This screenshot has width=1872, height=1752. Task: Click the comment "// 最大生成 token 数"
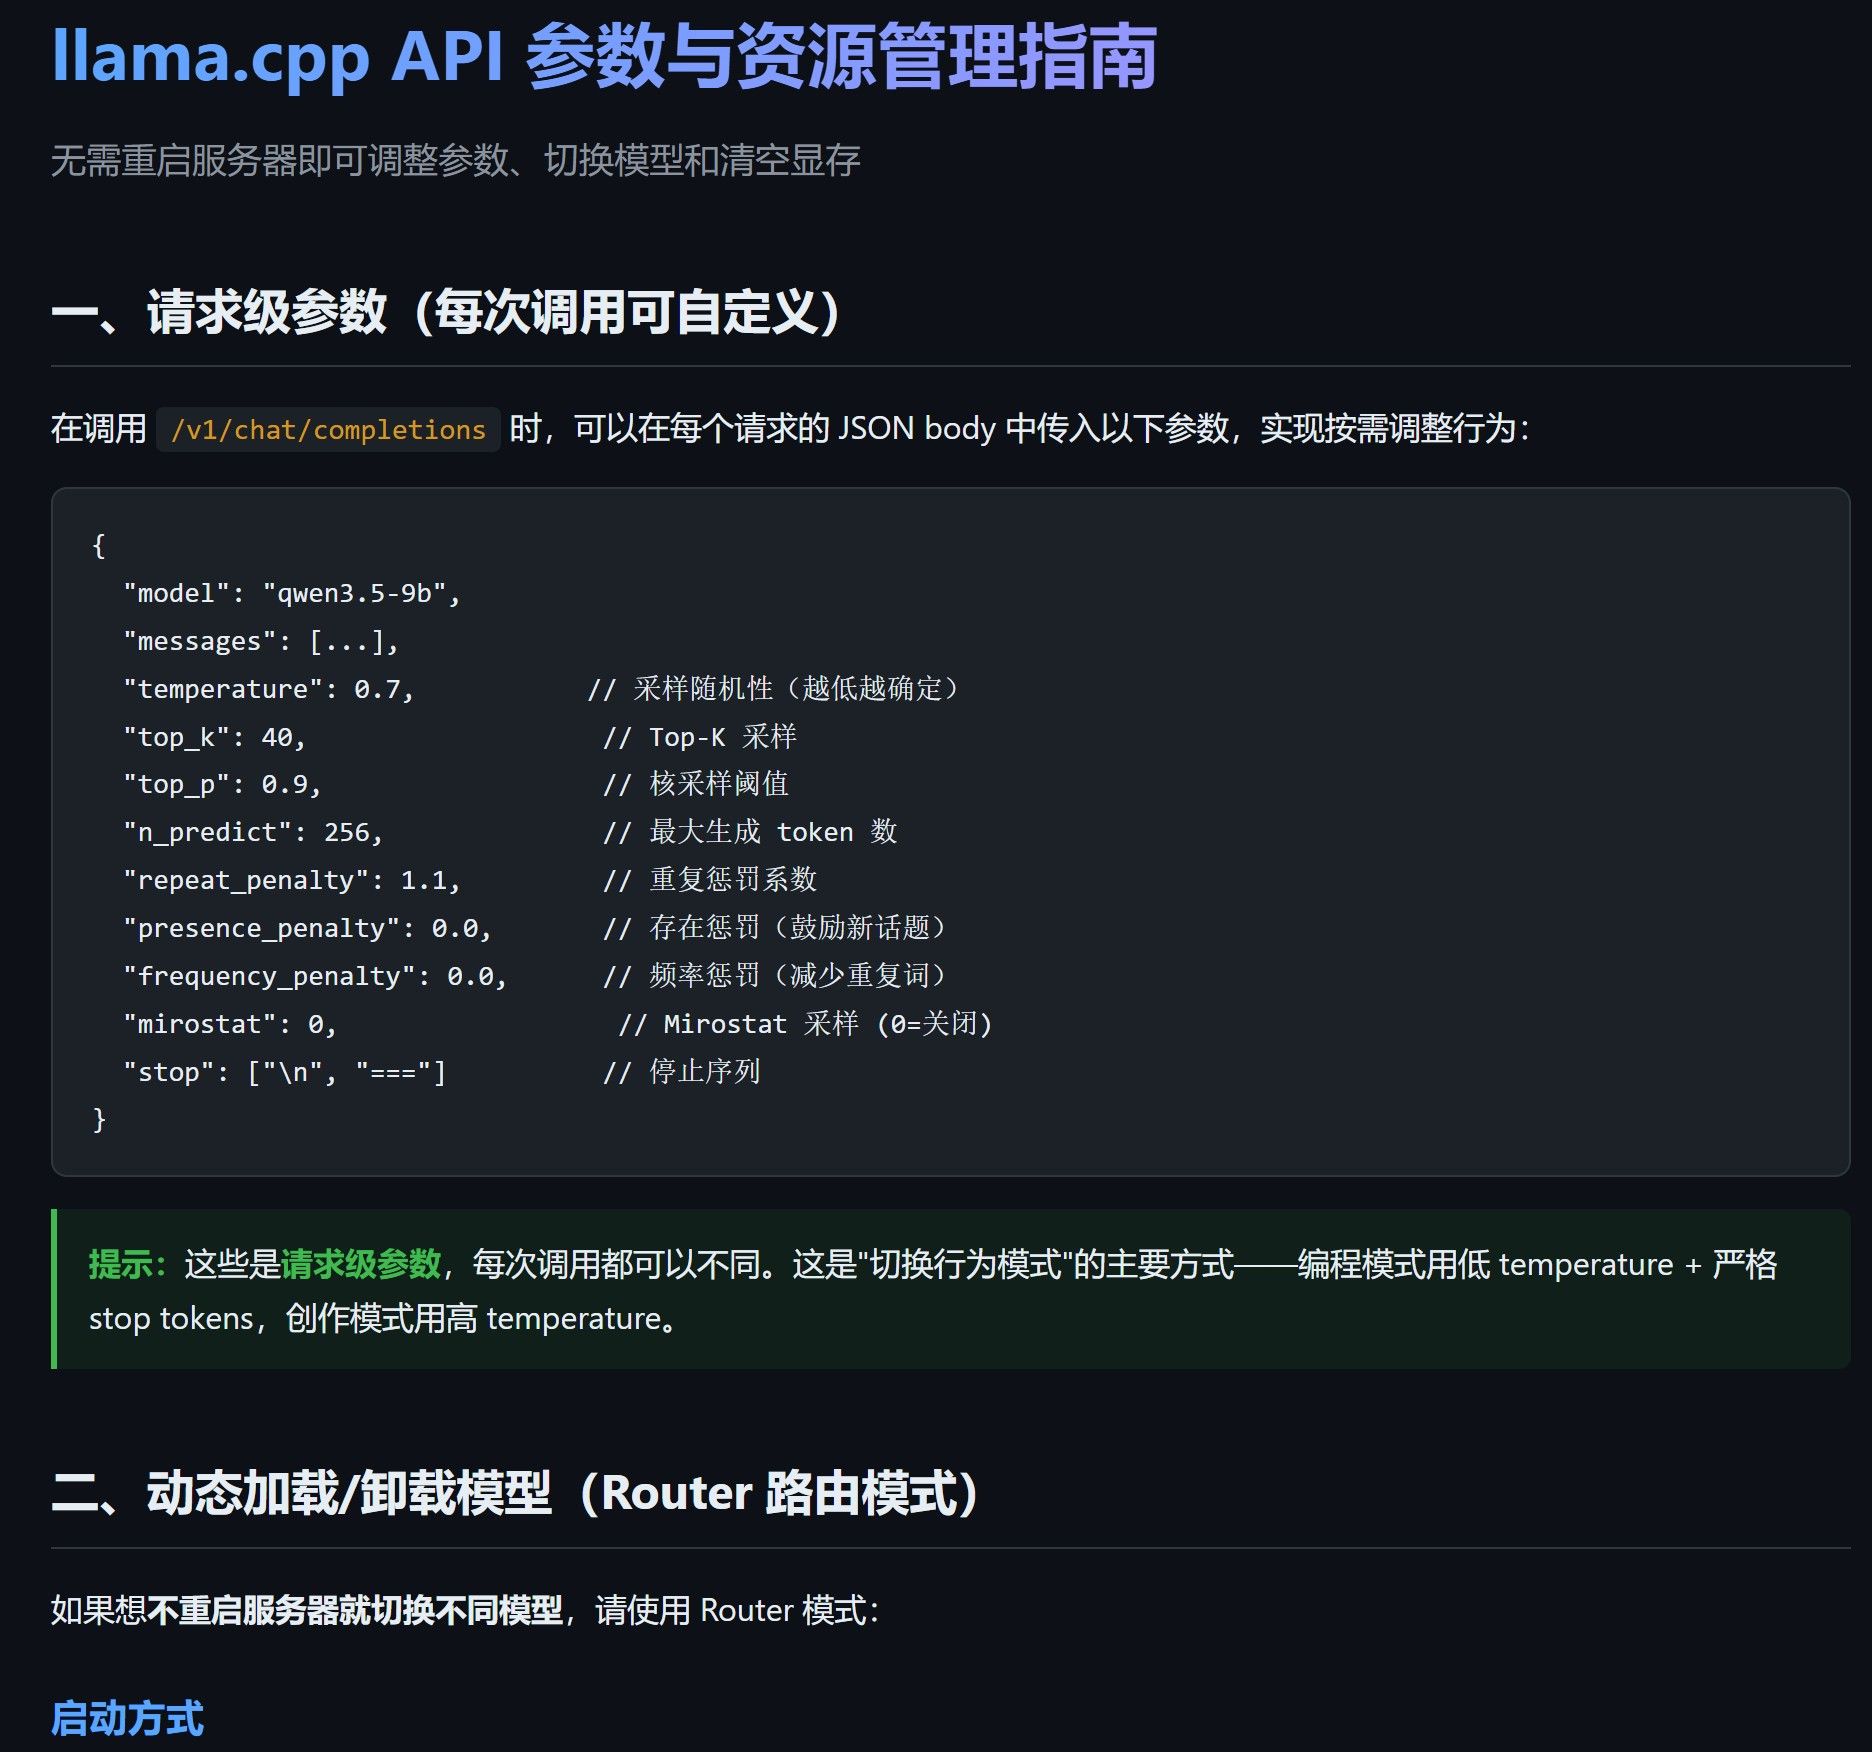[750, 832]
